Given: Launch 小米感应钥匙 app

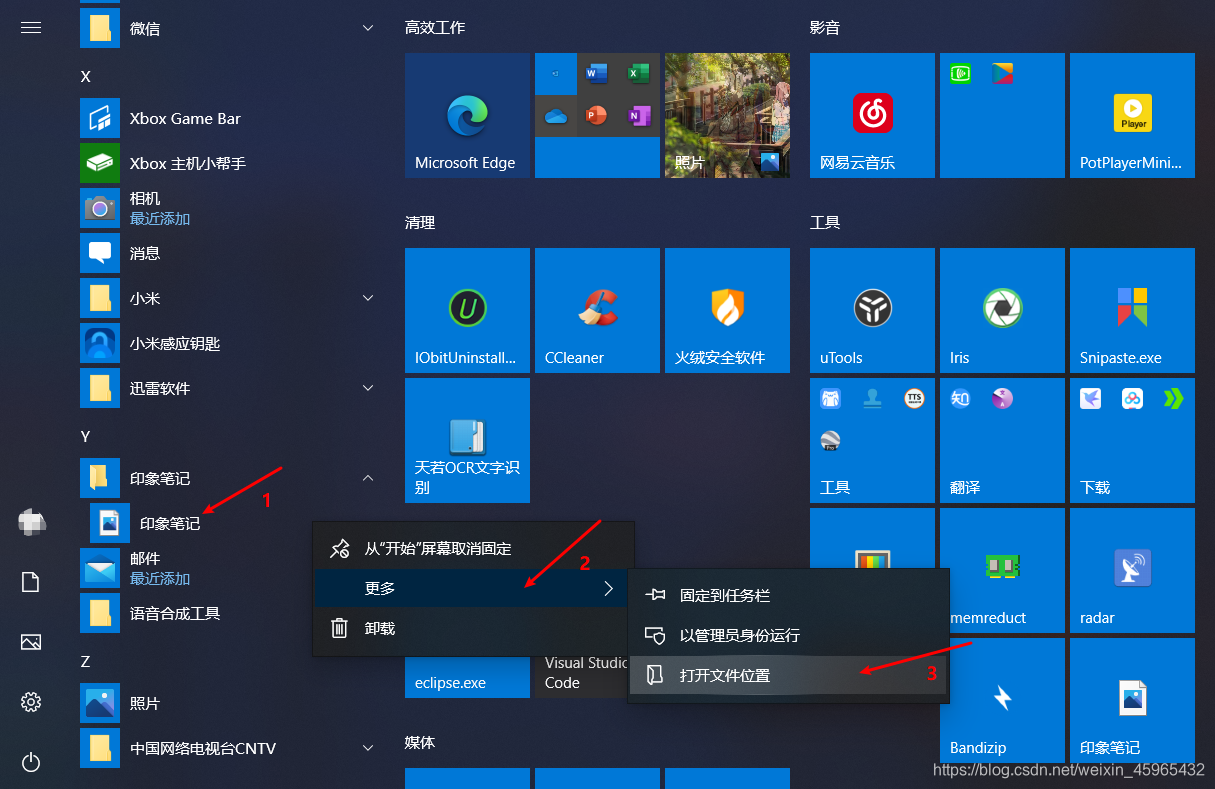Looking at the screenshot, I should pyautogui.click(x=230, y=343).
